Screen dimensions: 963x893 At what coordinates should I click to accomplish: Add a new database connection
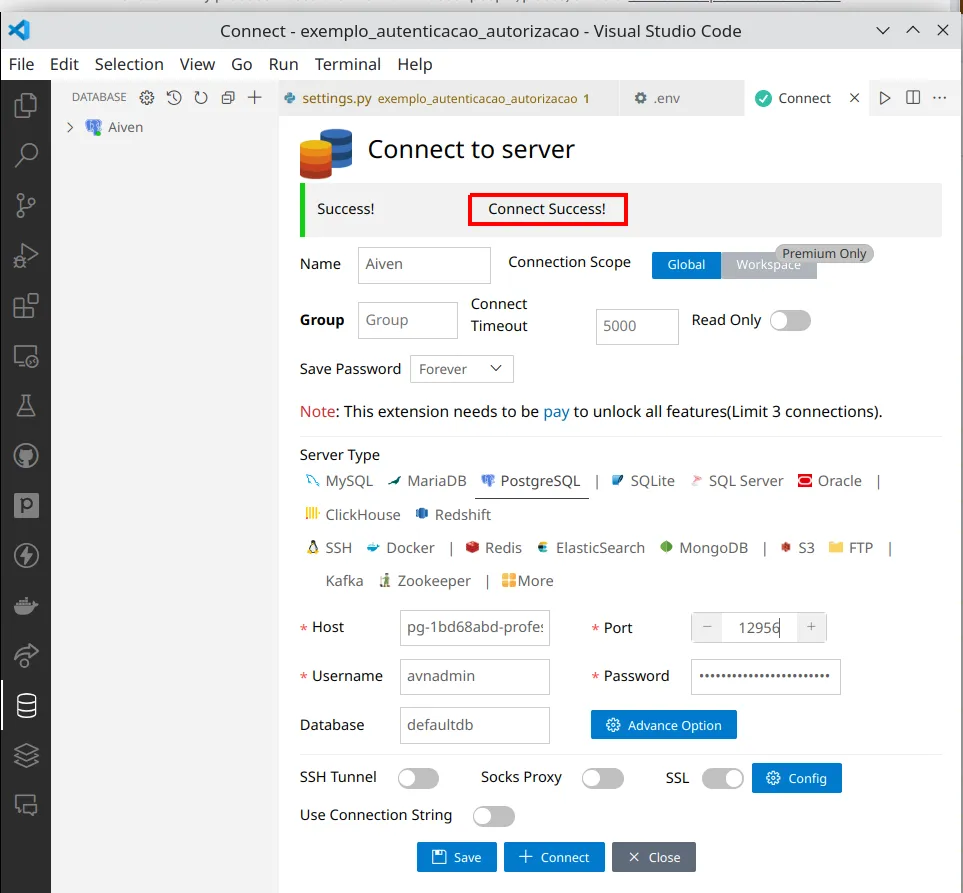(255, 98)
